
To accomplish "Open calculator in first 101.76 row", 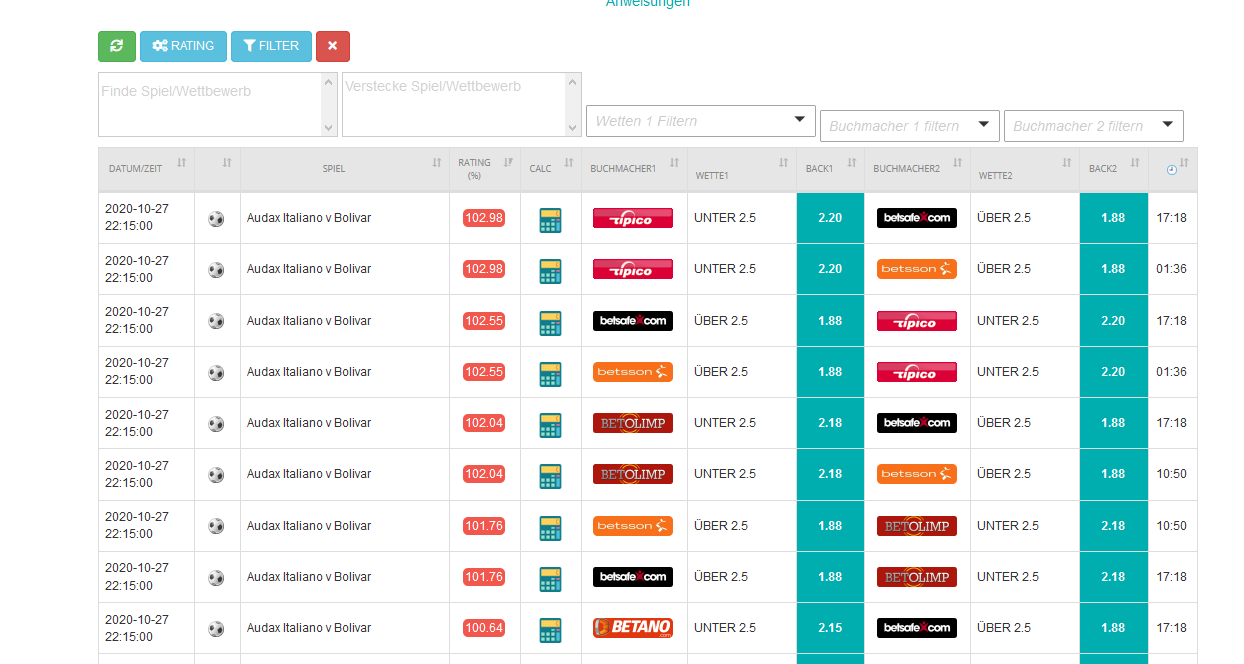I will click(550, 527).
